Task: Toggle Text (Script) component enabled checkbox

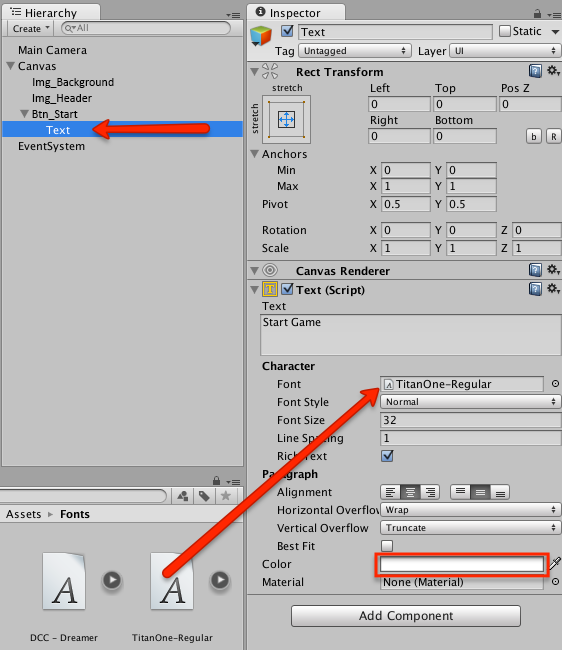Action: [x=287, y=289]
